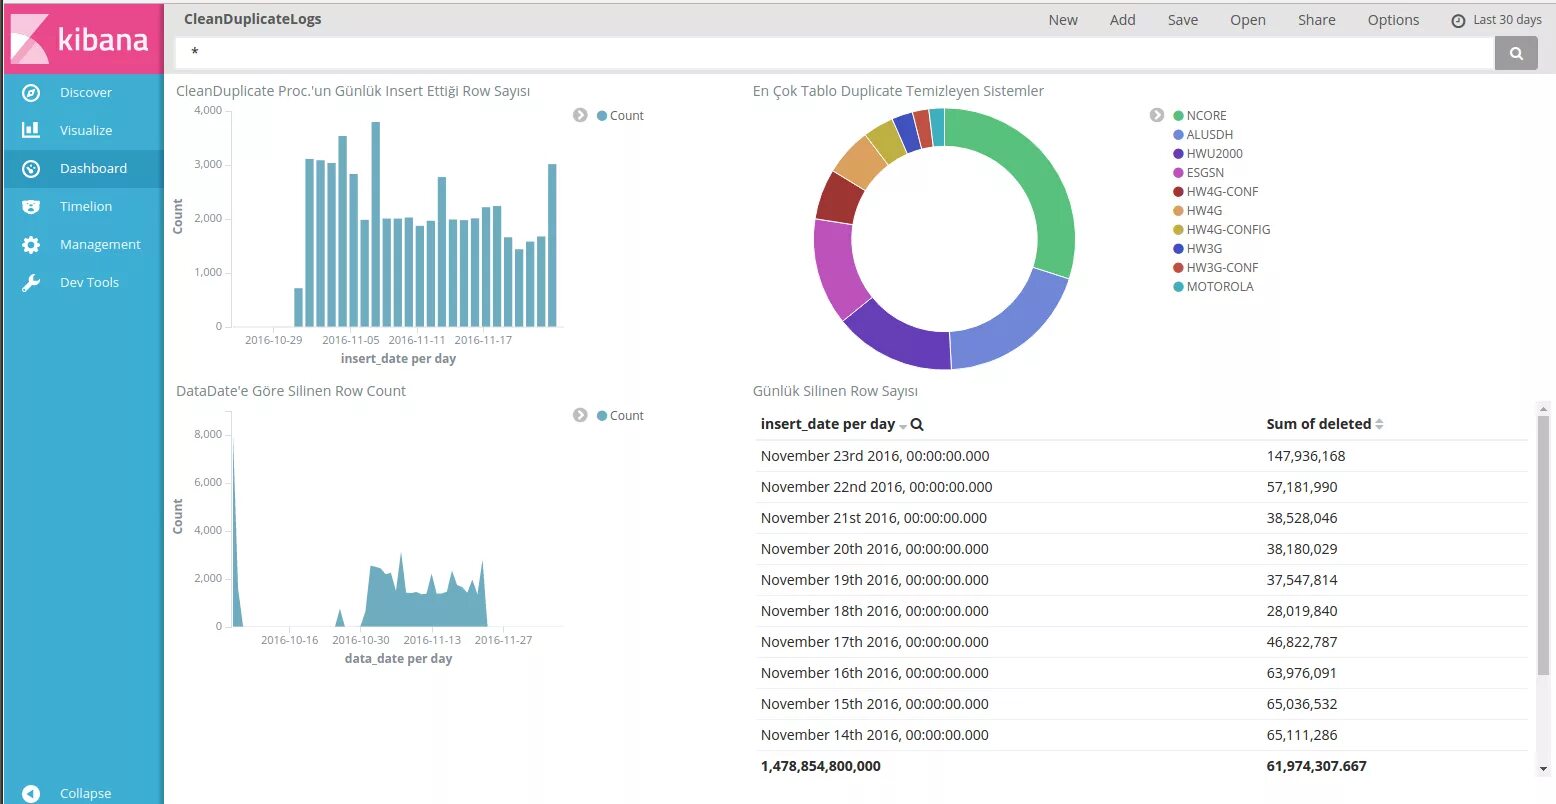1556x804 pixels.
Task: Open the Share menu
Action: click(x=1316, y=20)
